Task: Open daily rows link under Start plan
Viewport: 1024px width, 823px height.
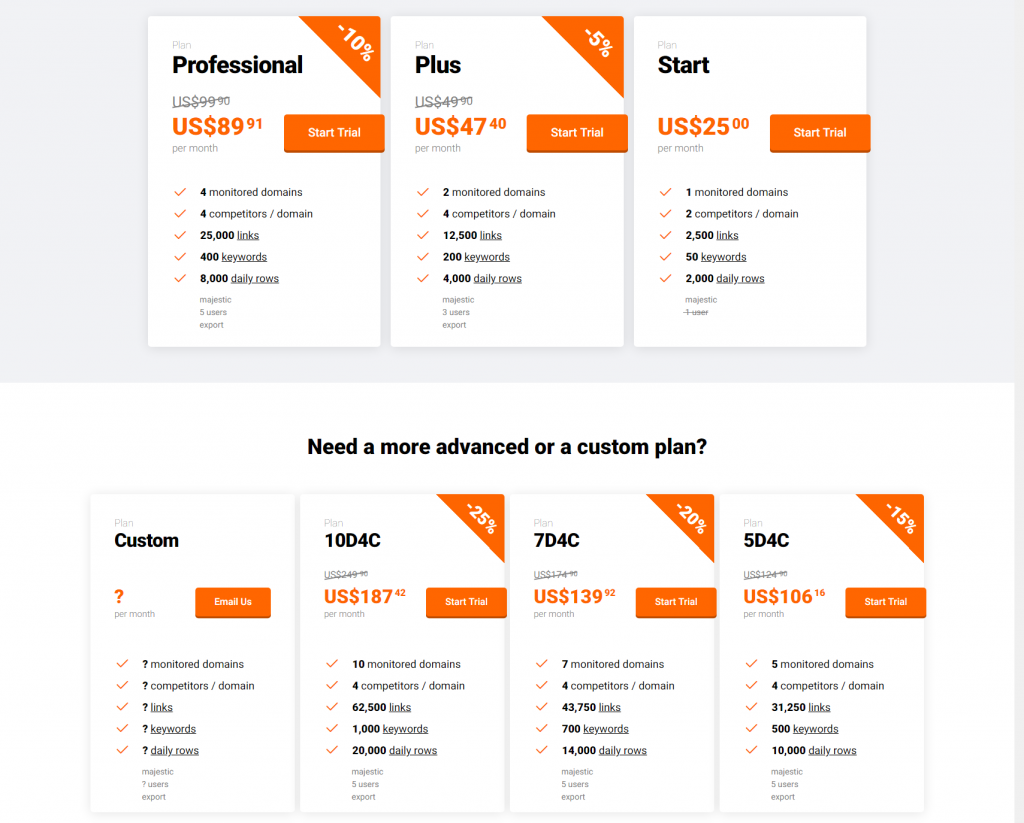Action: pyautogui.click(x=740, y=279)
